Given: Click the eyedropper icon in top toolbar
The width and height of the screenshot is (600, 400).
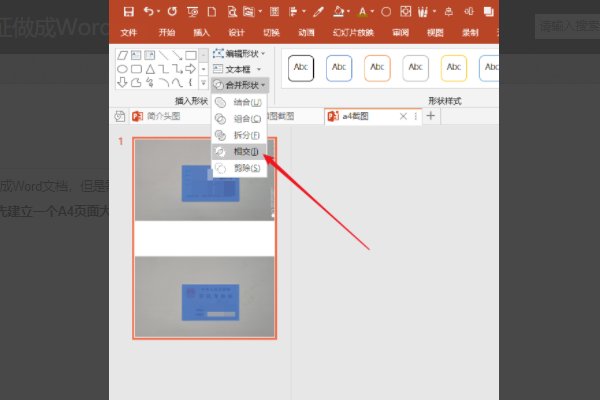Looking at the screenshot, I should [x=318, y=11].
